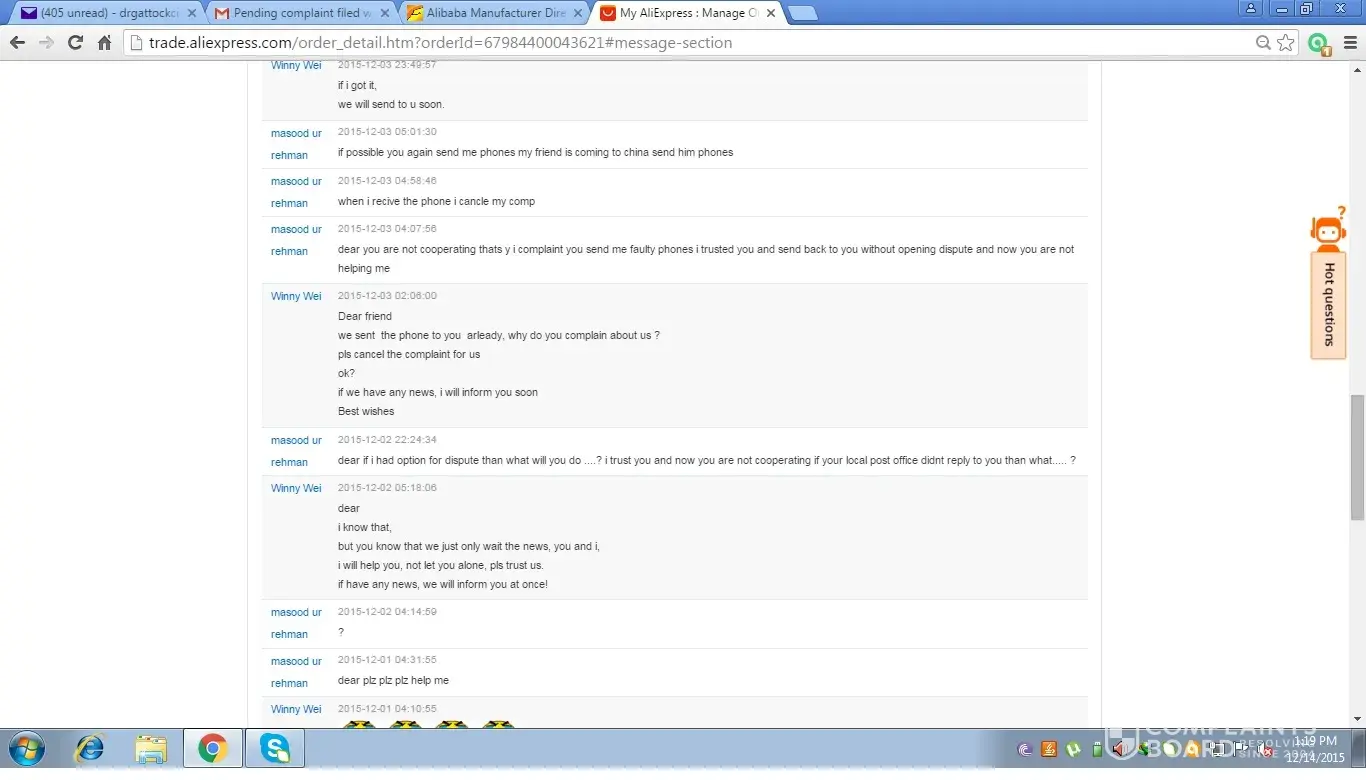Click the browser forward arrow
This screenshot has height=780, width=1366.
click(46, 43)
